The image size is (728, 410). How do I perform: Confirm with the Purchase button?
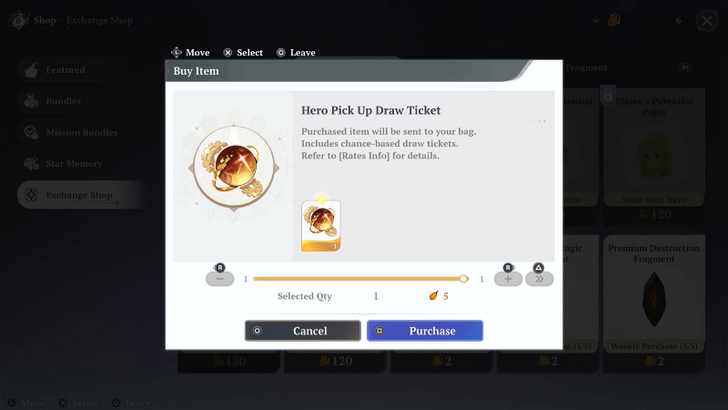[425, 331]
